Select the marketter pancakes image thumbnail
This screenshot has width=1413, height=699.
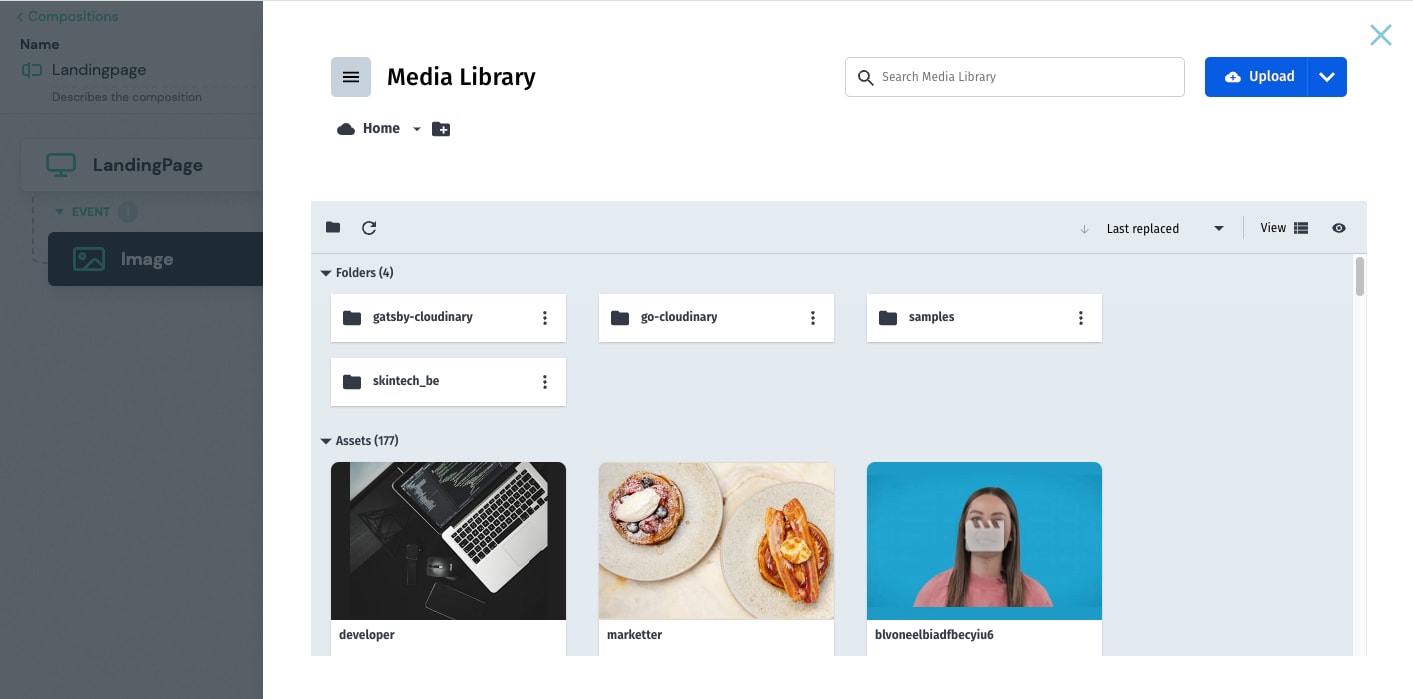(x=716, y=541)
